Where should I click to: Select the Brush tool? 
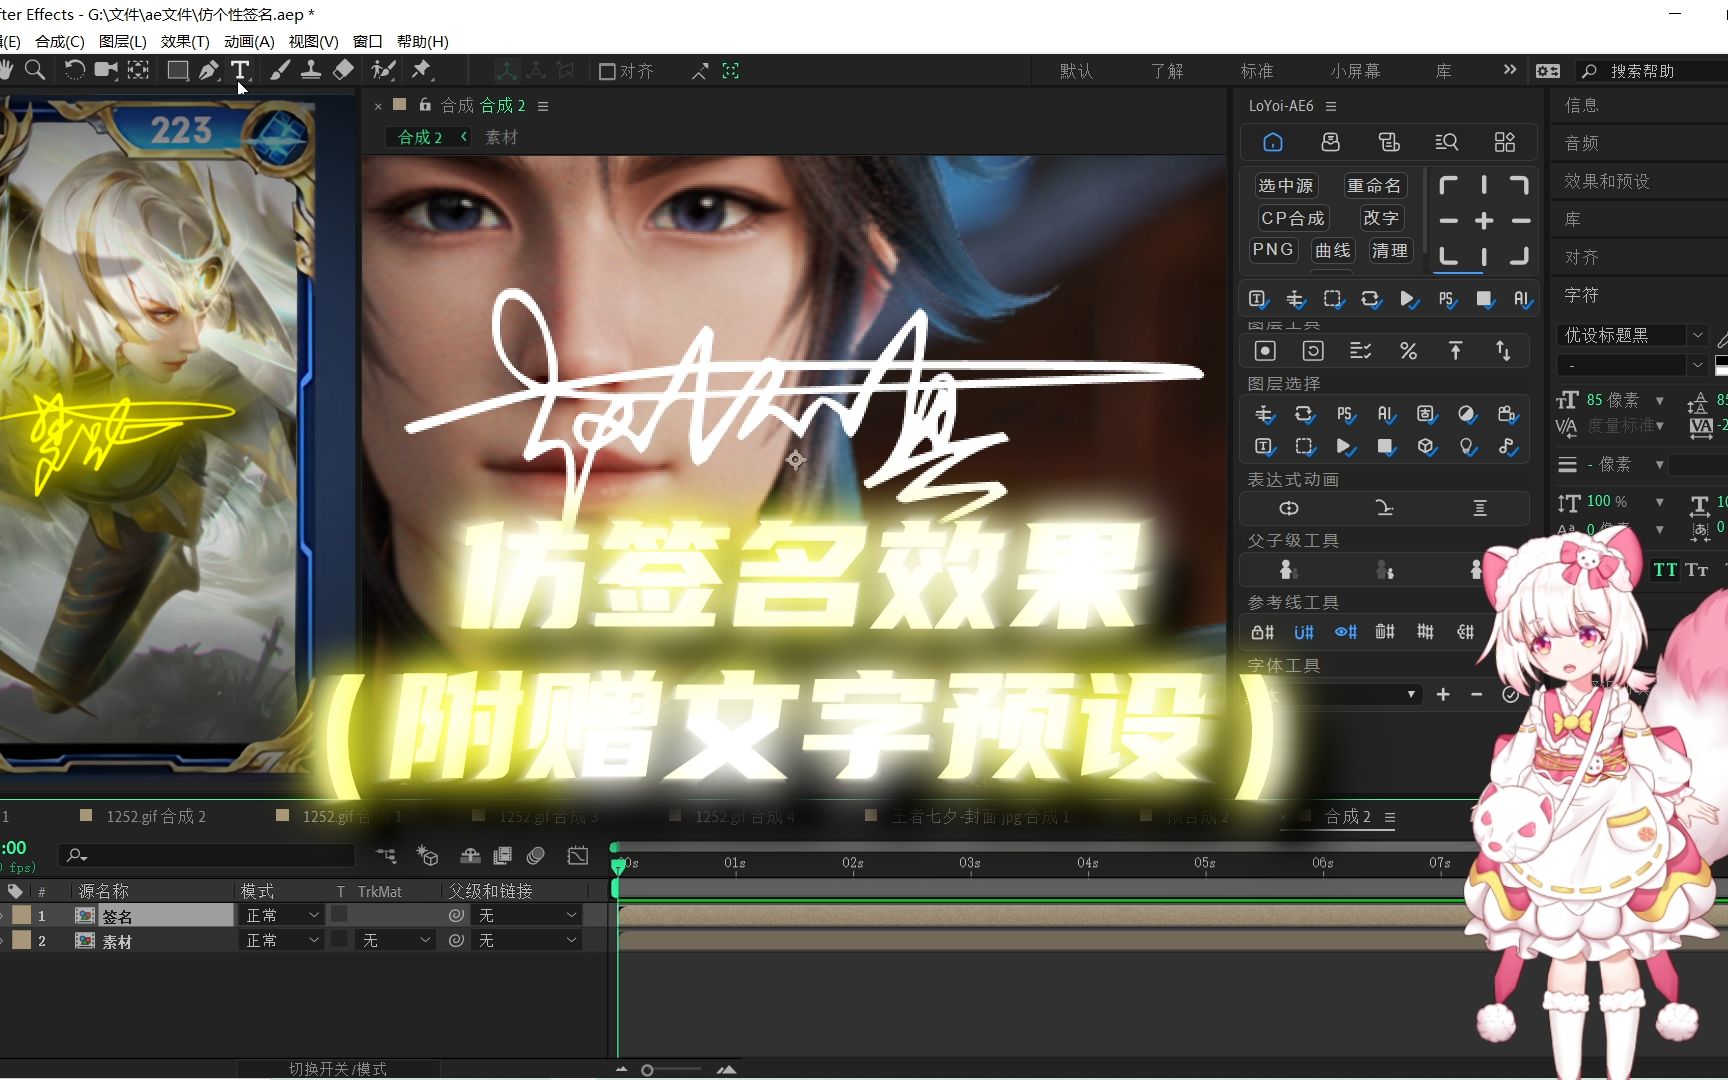tap(280, 70)
